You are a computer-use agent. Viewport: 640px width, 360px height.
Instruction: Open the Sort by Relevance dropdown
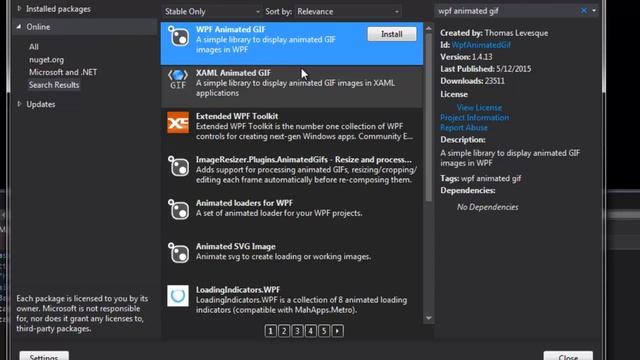pos(348,11)
